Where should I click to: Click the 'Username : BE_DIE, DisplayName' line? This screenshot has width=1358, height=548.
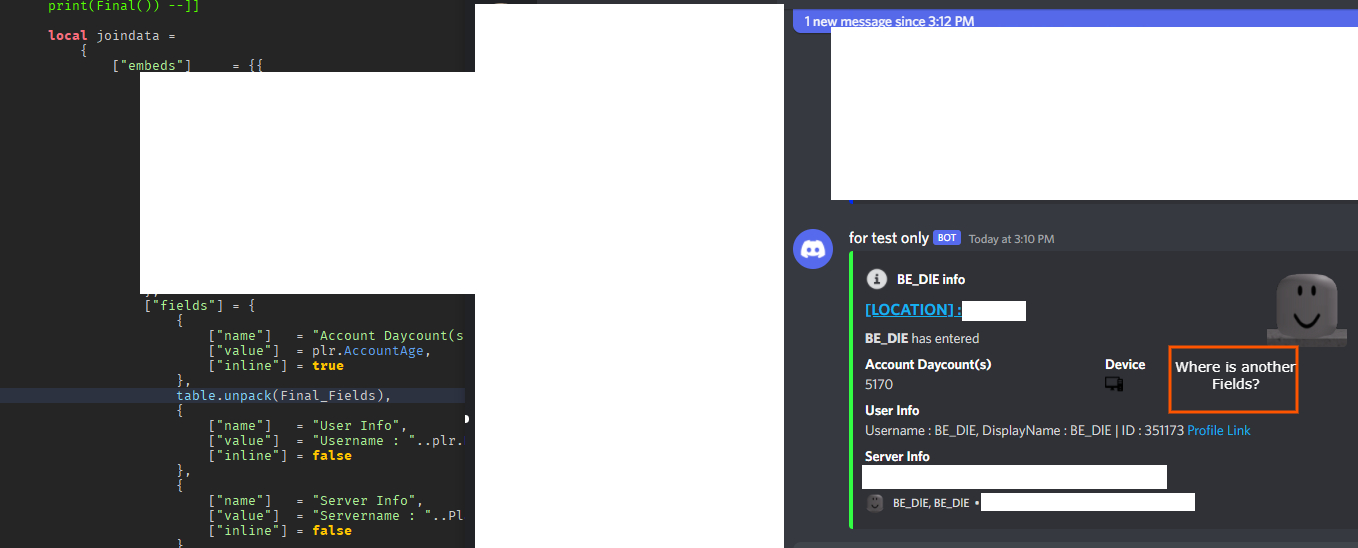1024,430
